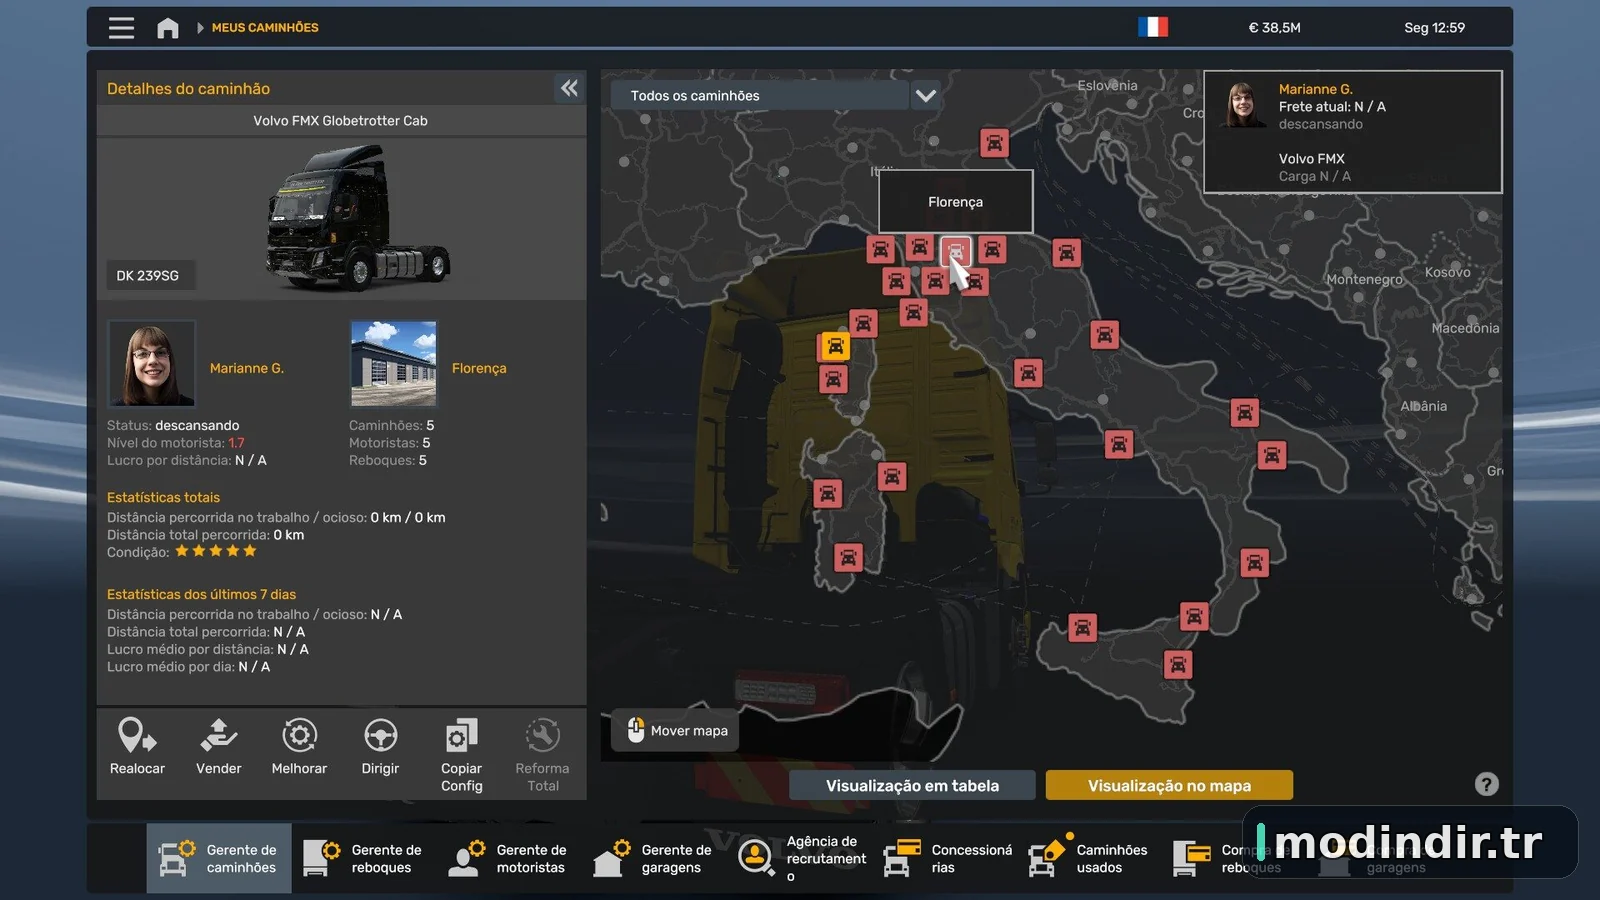The image size is (1600, 900).
Task: Click the French flag icon
Action: [1153, 27]
